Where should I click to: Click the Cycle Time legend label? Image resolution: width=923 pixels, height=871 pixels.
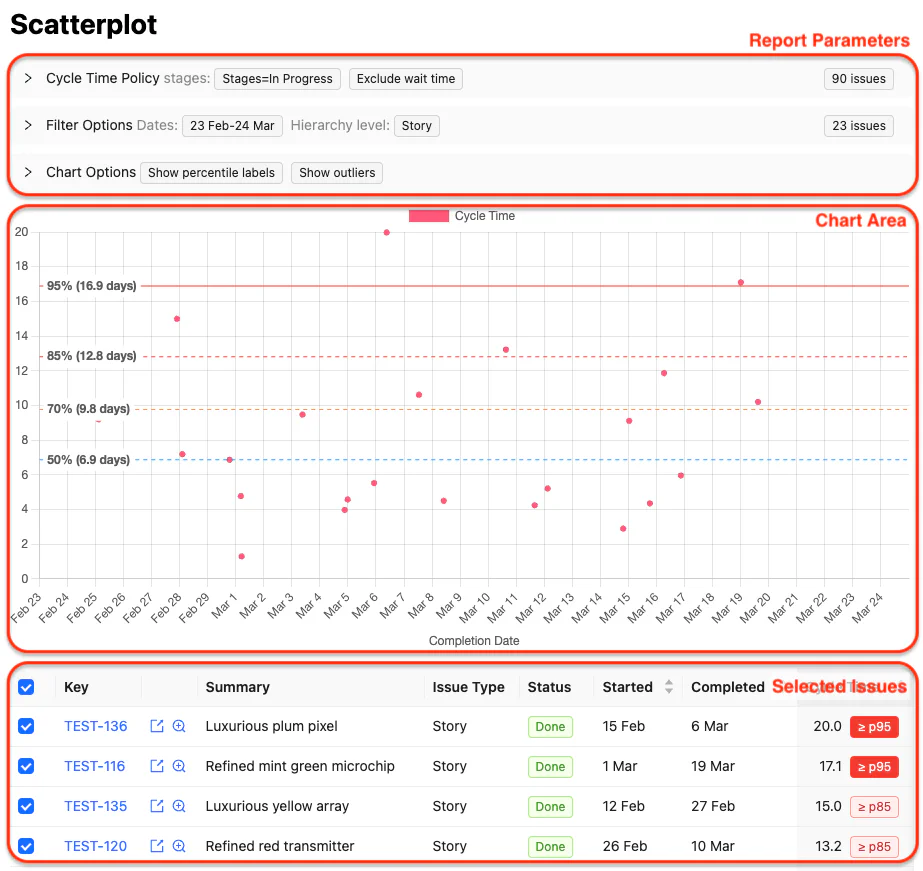click(x=485, y=216)
